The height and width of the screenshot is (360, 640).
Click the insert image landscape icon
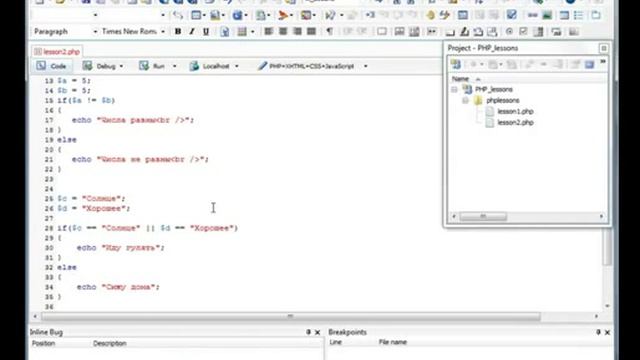[x=547, y=16]
